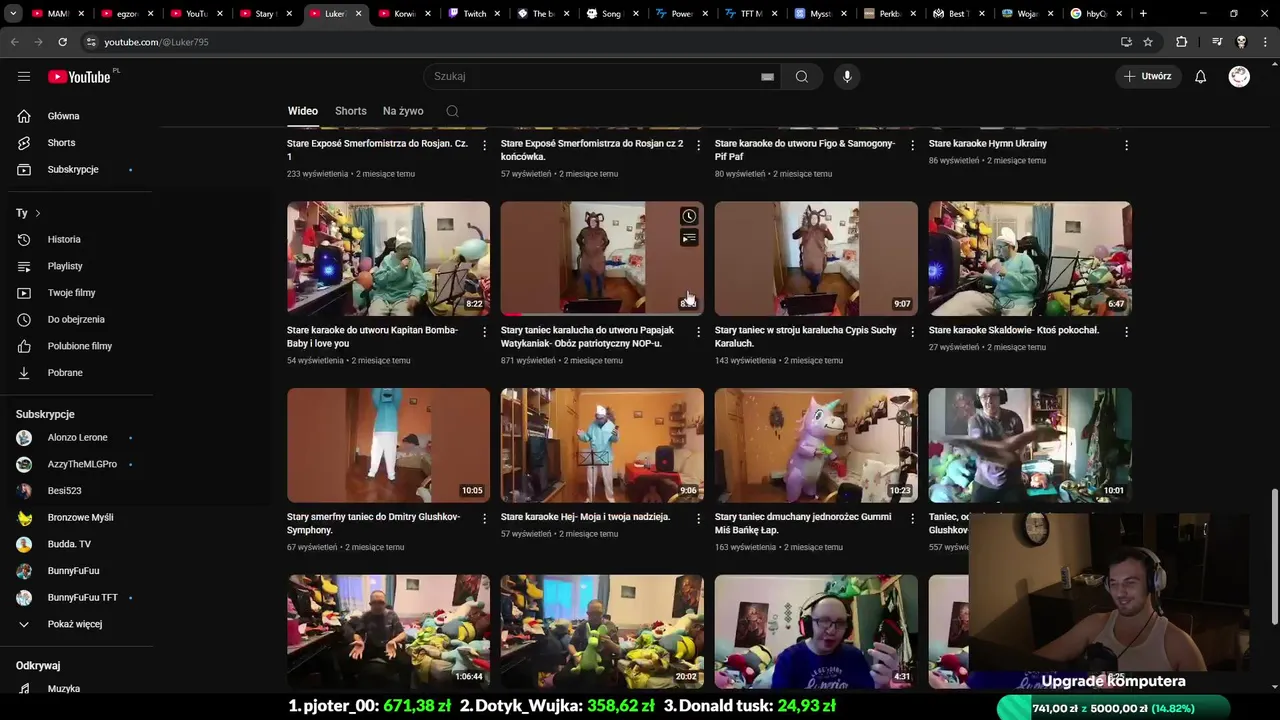Screen dimensions: 1280x720
Task: Click the address bar URL
Action: click(x=156, y=42)
